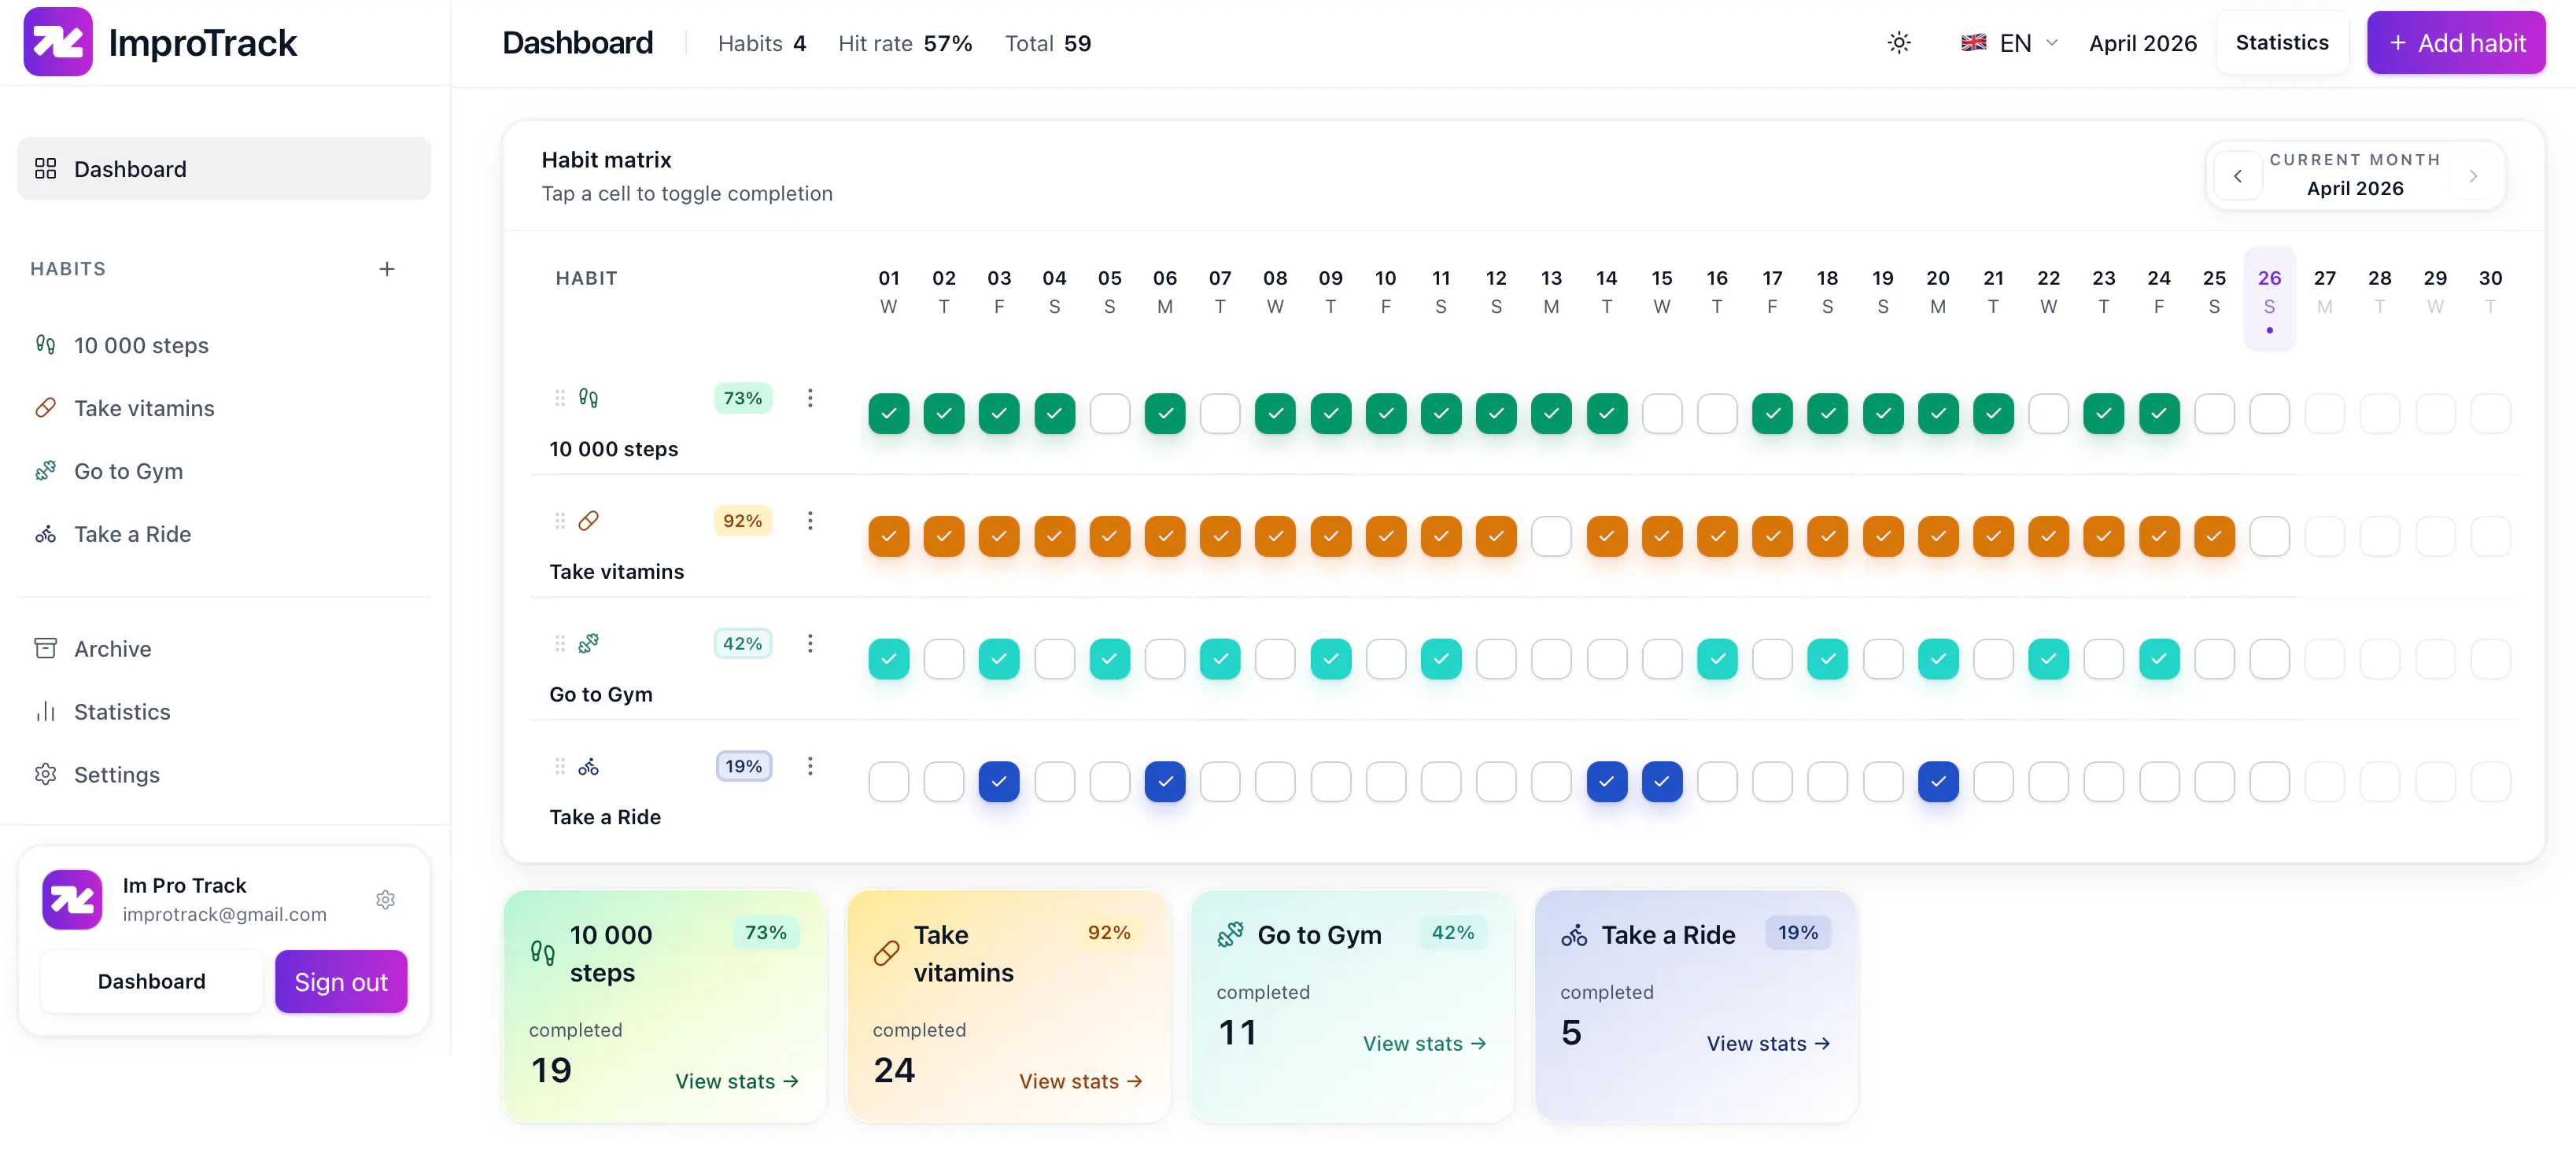Click footsteps icon on the 10 000 steps card

[543, 952]
